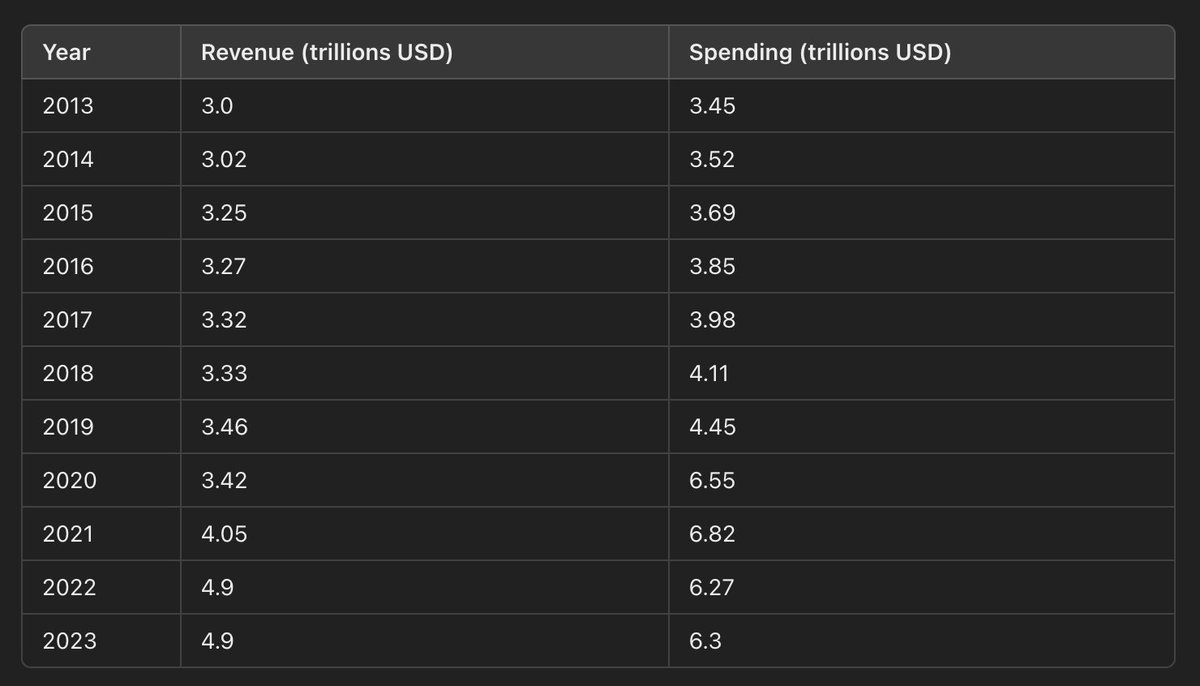Select the 2022 revenue value 4.9
1200x686 pixels.
tap(217, 587)
